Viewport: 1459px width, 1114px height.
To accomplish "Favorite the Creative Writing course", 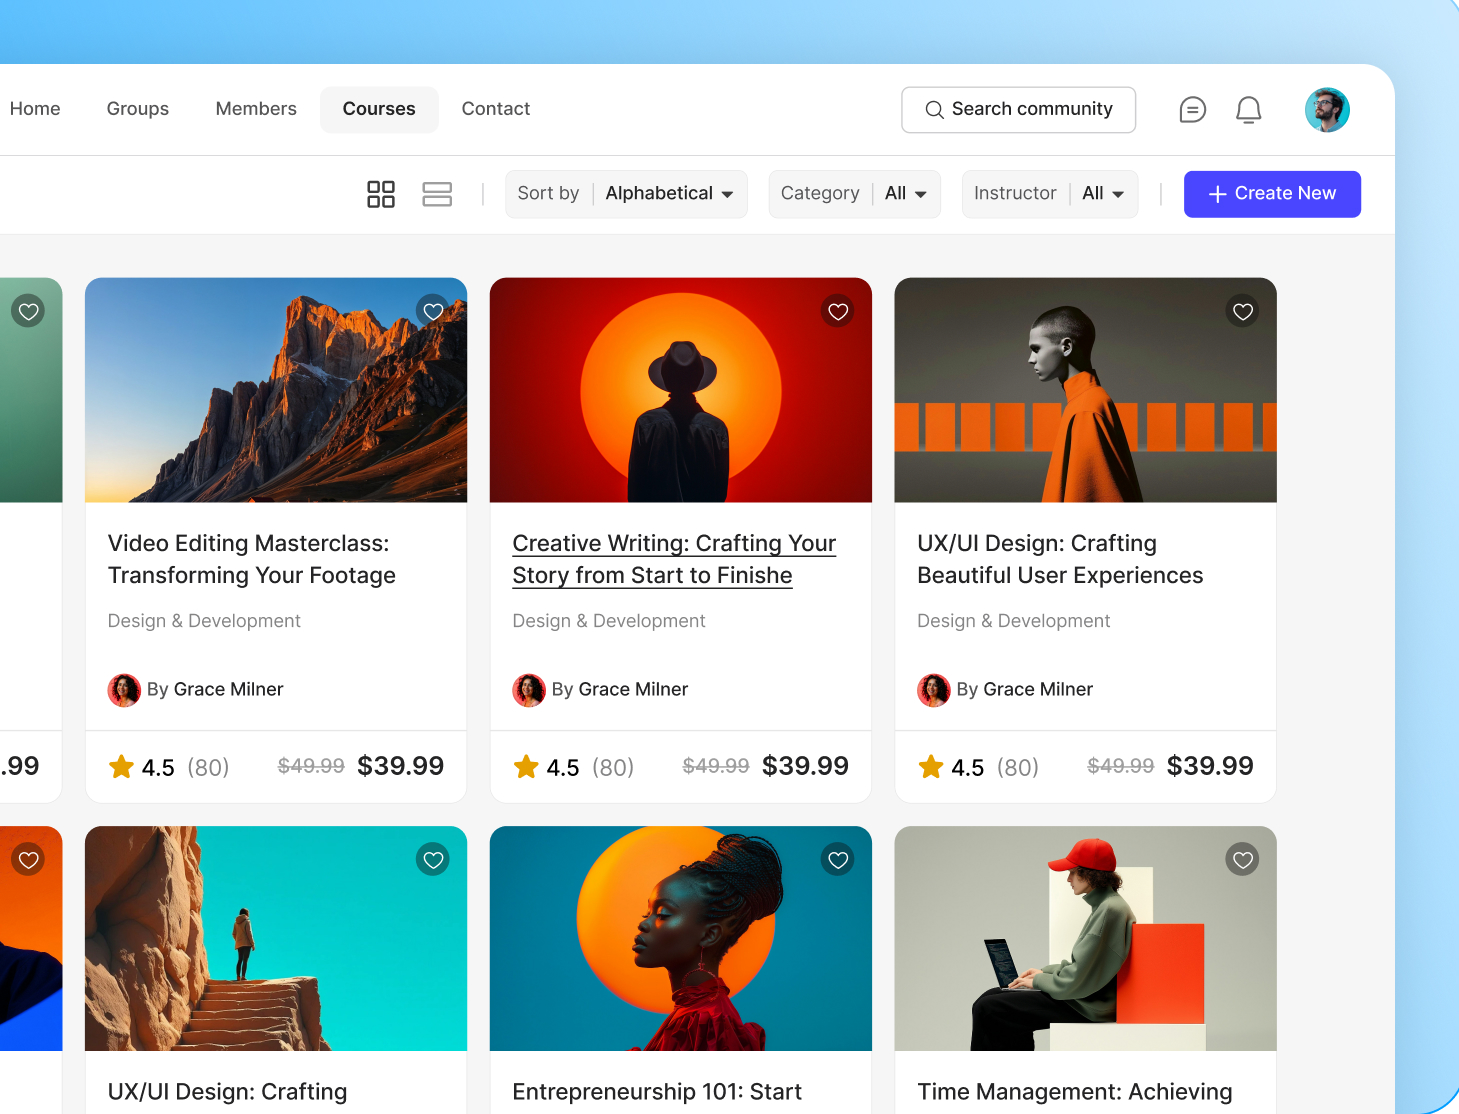I will pos(838,312).
